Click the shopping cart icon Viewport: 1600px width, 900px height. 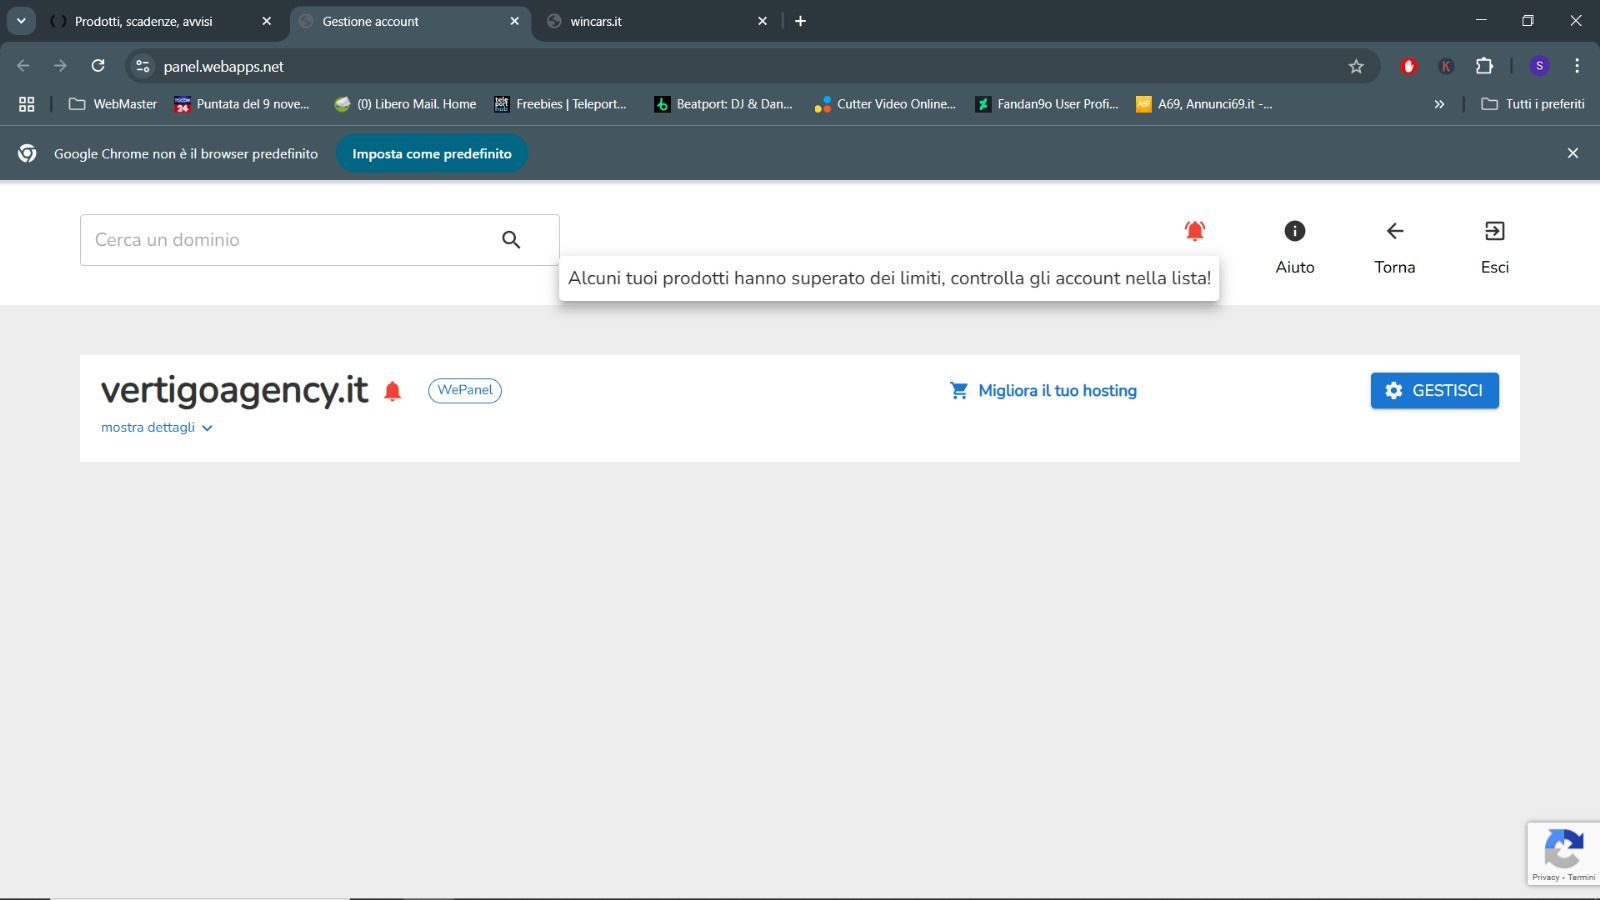pyautogui.click(x=959, y=391)
